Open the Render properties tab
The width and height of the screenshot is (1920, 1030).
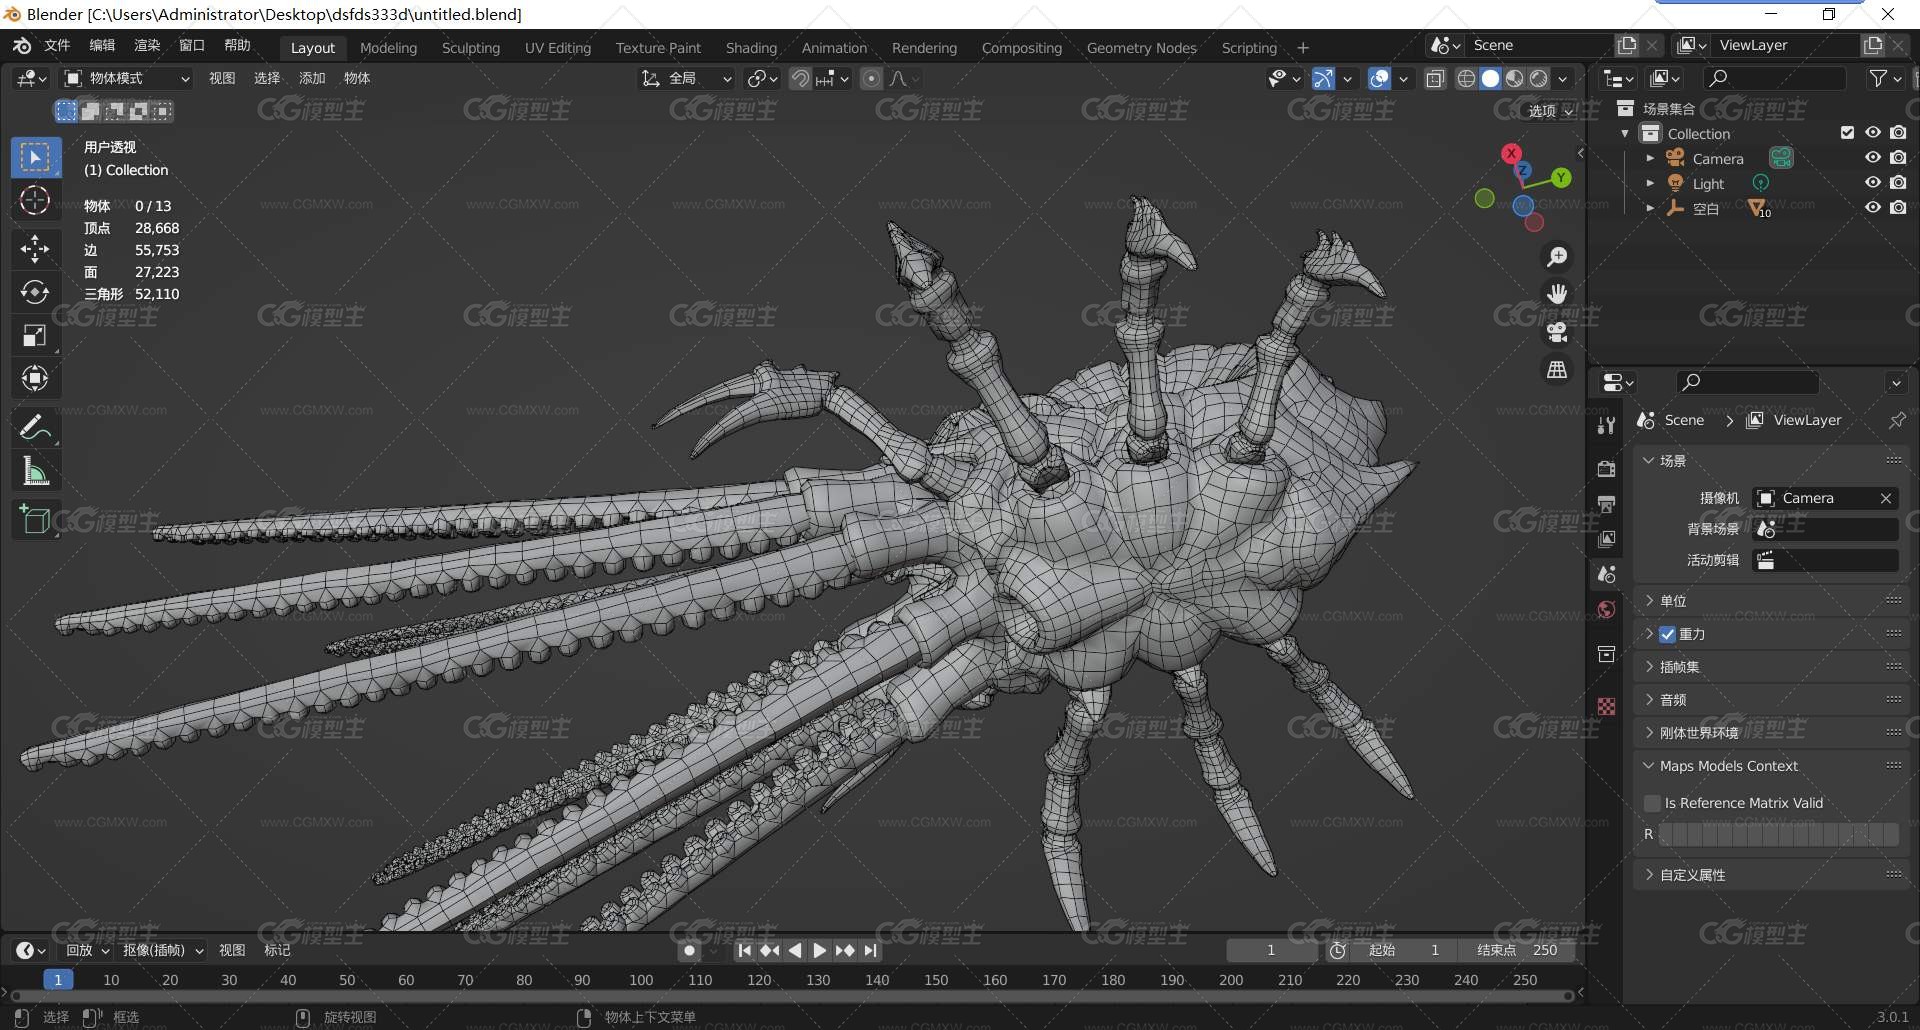(x=1606, y=469)
